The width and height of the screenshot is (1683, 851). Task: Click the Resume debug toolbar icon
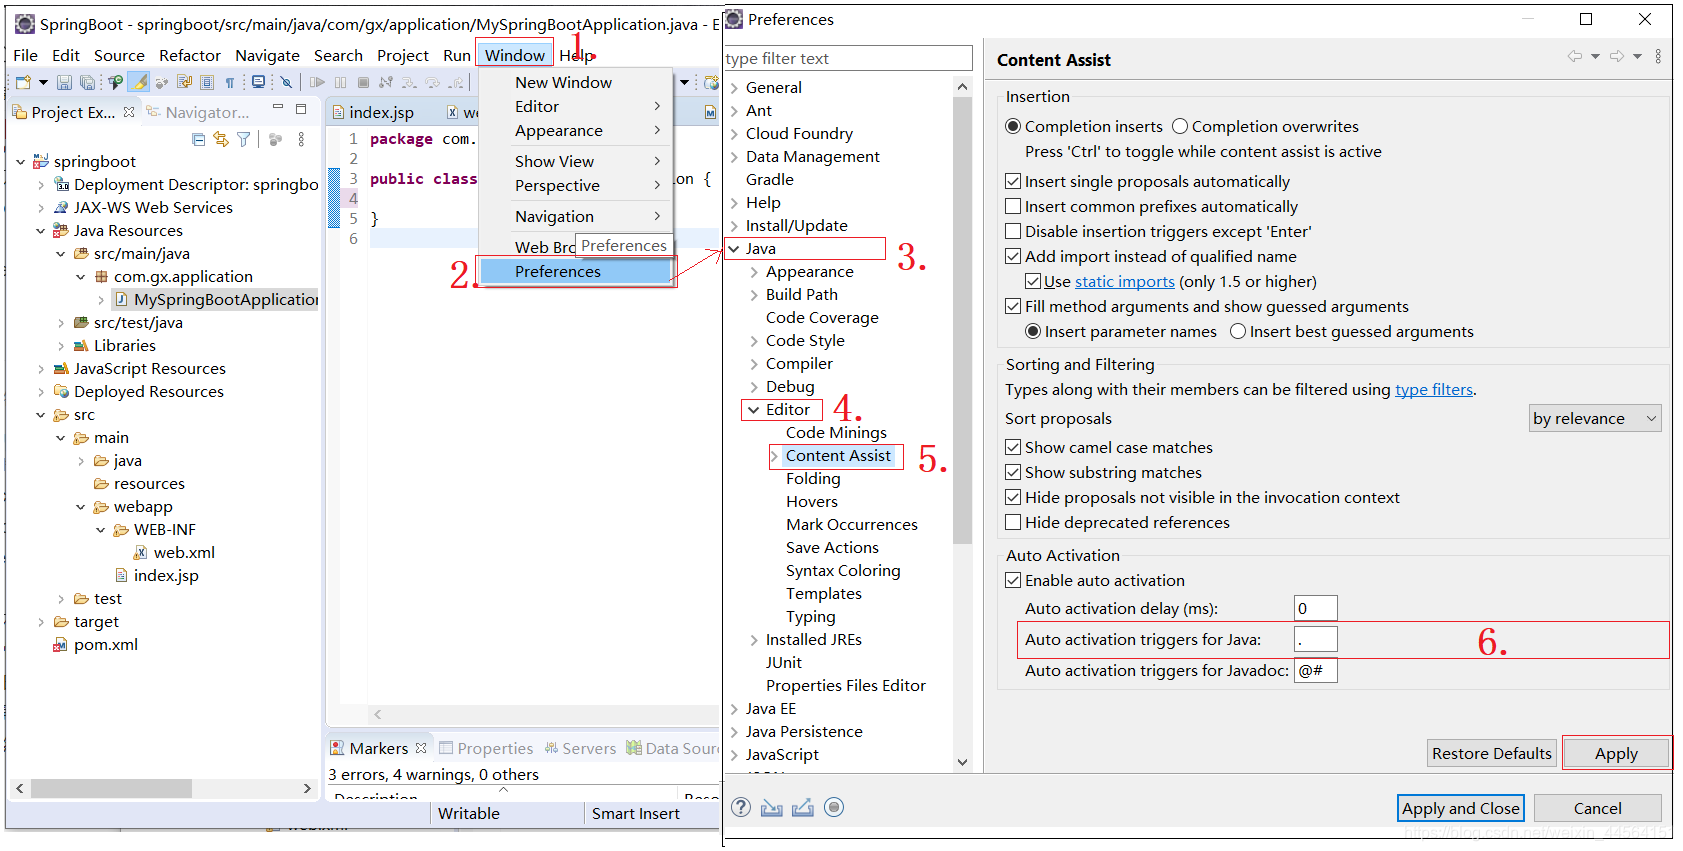click(x=317, y=82)
